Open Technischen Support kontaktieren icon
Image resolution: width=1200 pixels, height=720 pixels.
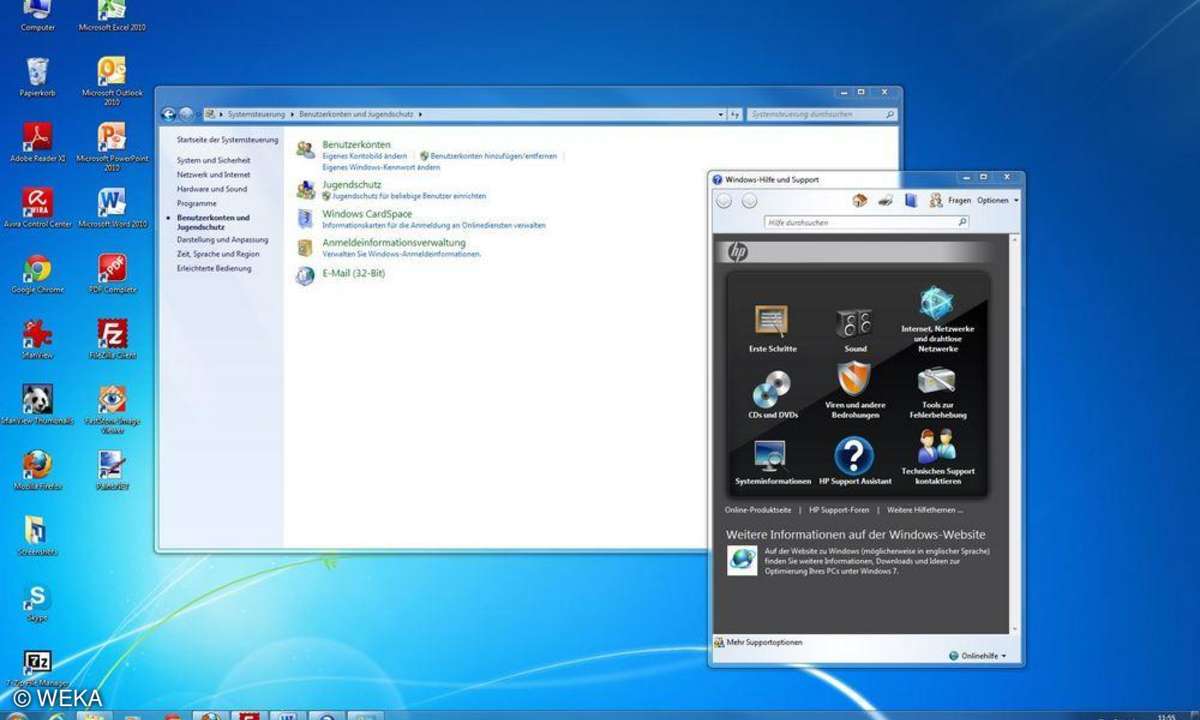[x=937, y=446]
